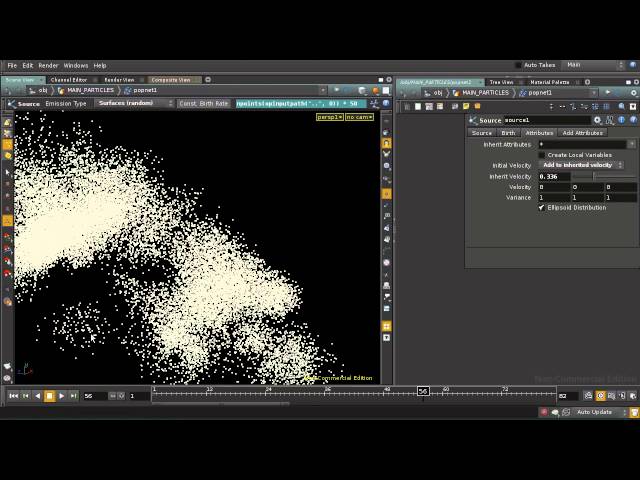Image resolution: width=640 pixels, height=480 pixels.
Task: Click the Const. Birth Rate label button
Action: (x=204, y=104)
